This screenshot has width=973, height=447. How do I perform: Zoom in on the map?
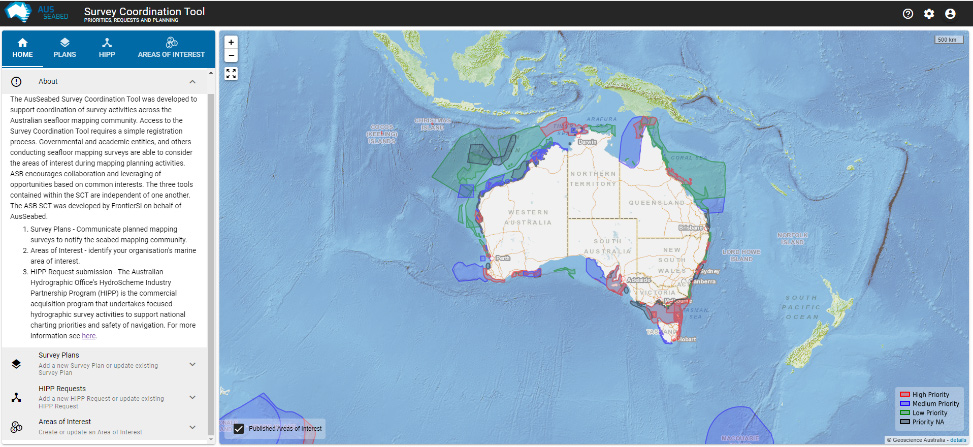tap(231, 42)
